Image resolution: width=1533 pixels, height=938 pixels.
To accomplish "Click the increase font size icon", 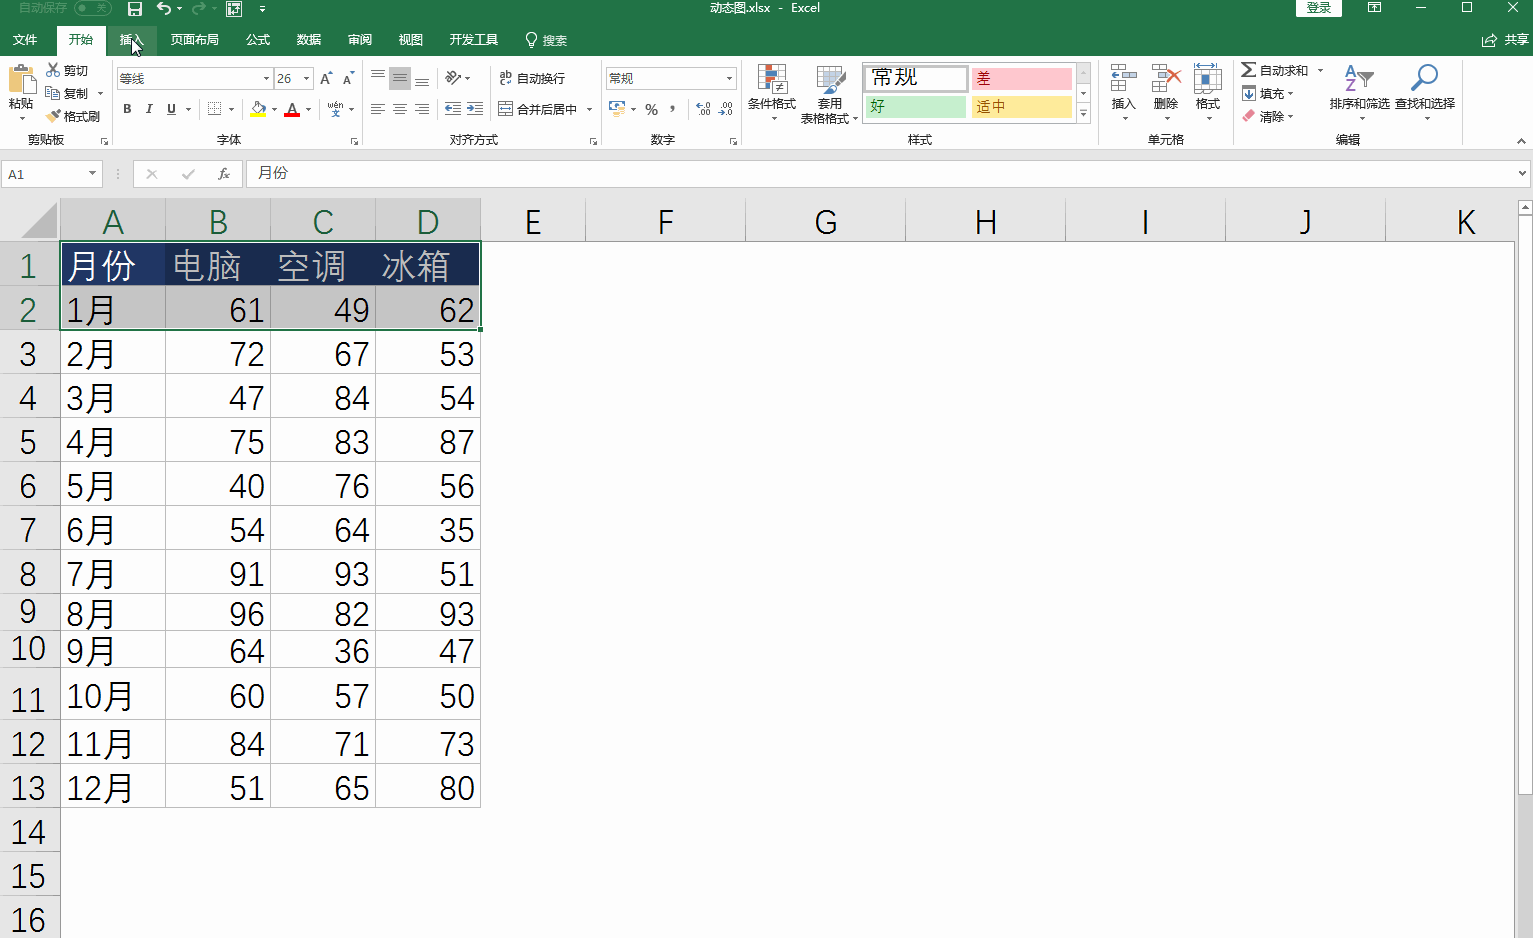I will click(326, 78).
